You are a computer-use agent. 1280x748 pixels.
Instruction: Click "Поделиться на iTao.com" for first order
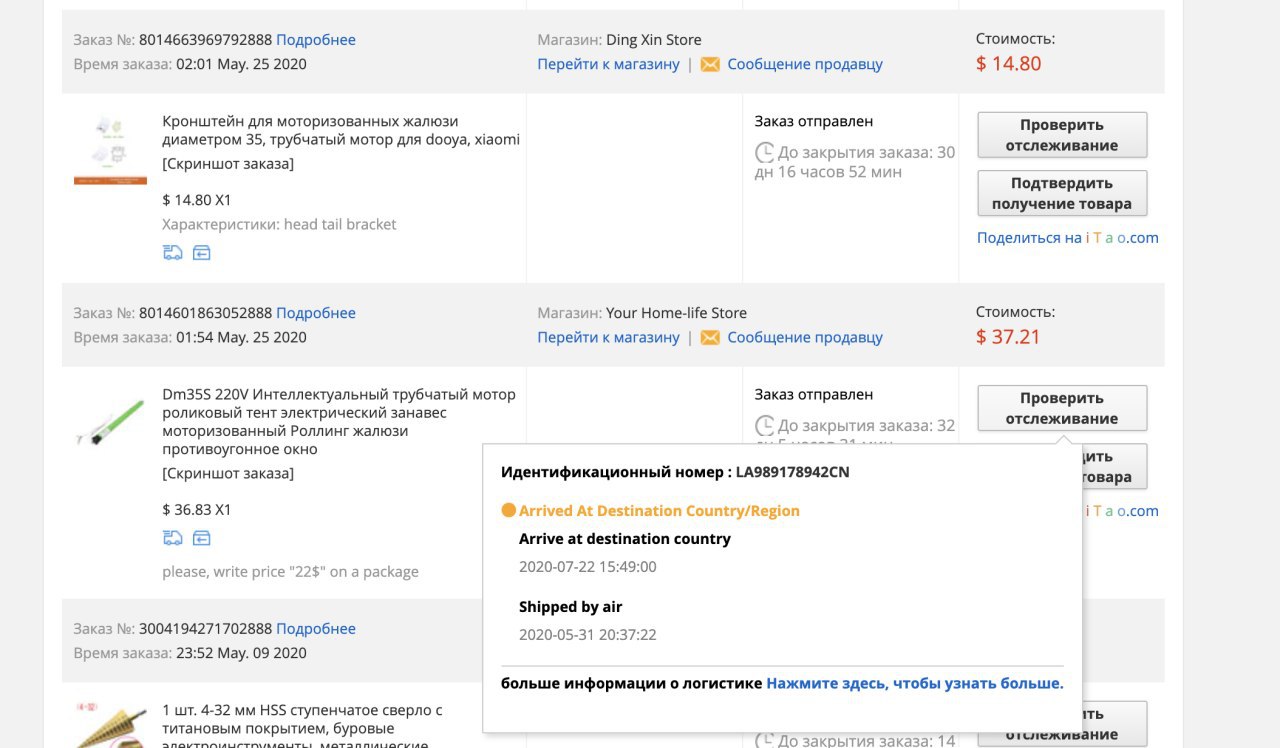pos(1068,238)
